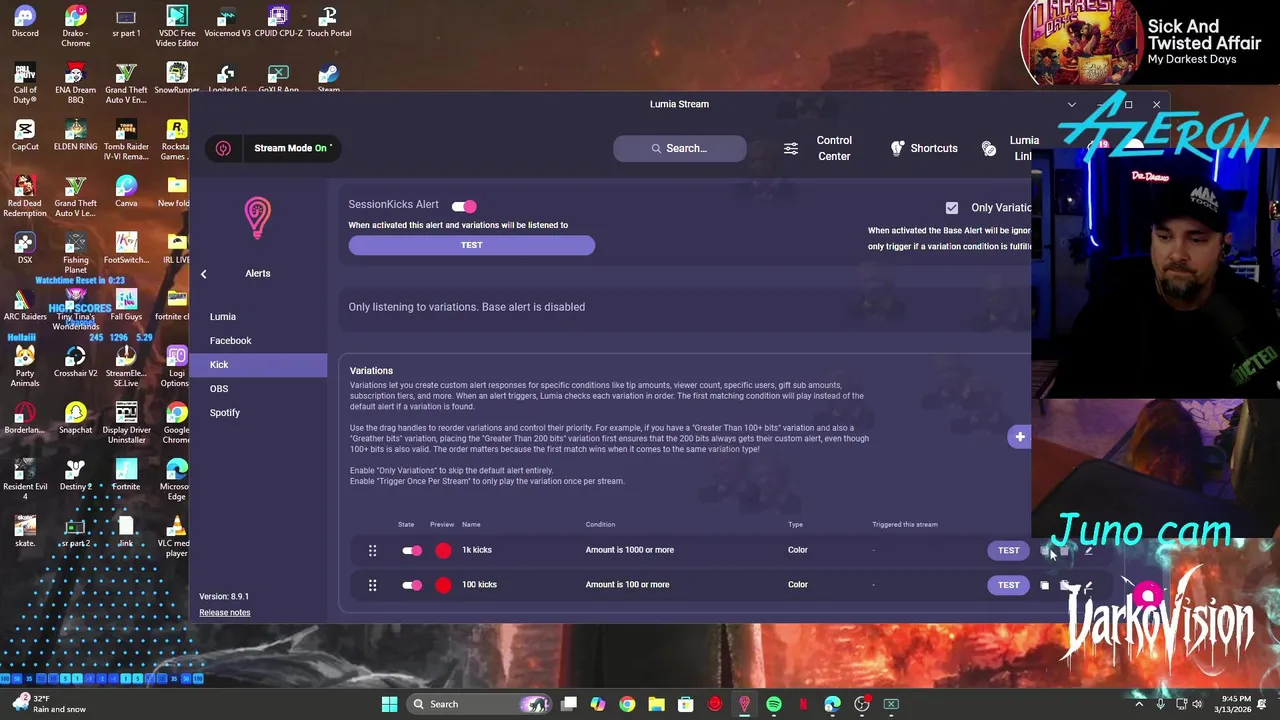This screenshot has height=720, width=1280.
Task: Open the Shortcuts lightbulb icon
Action: [x=898, y=148]
